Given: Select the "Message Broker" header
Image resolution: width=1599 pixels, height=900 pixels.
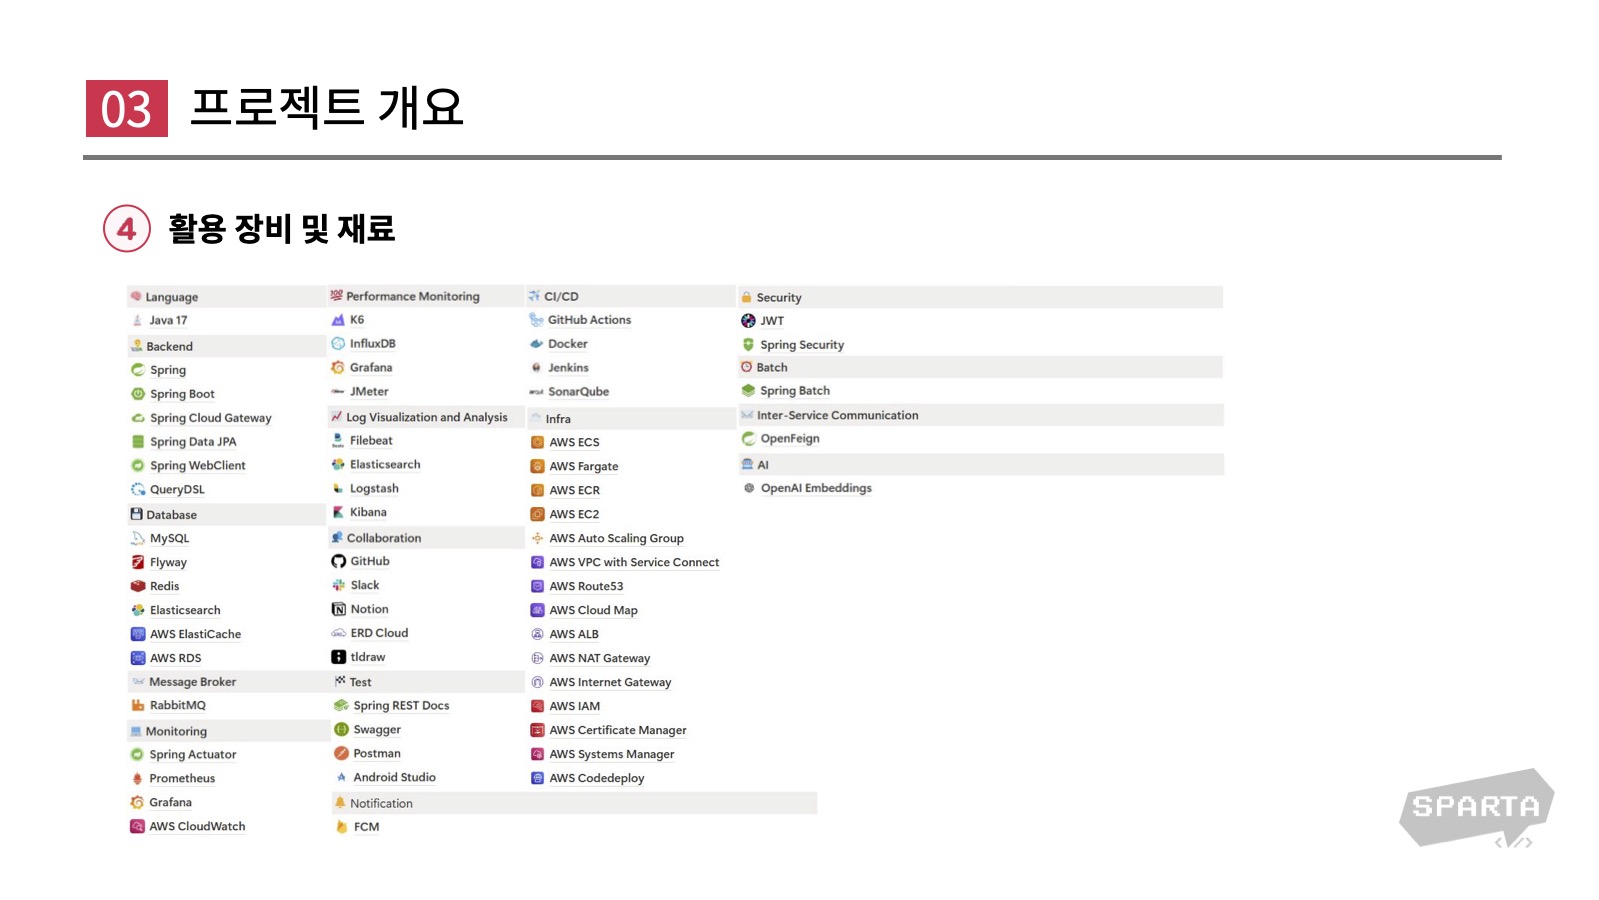Looking at the screenshot, I should pos(227,682).
